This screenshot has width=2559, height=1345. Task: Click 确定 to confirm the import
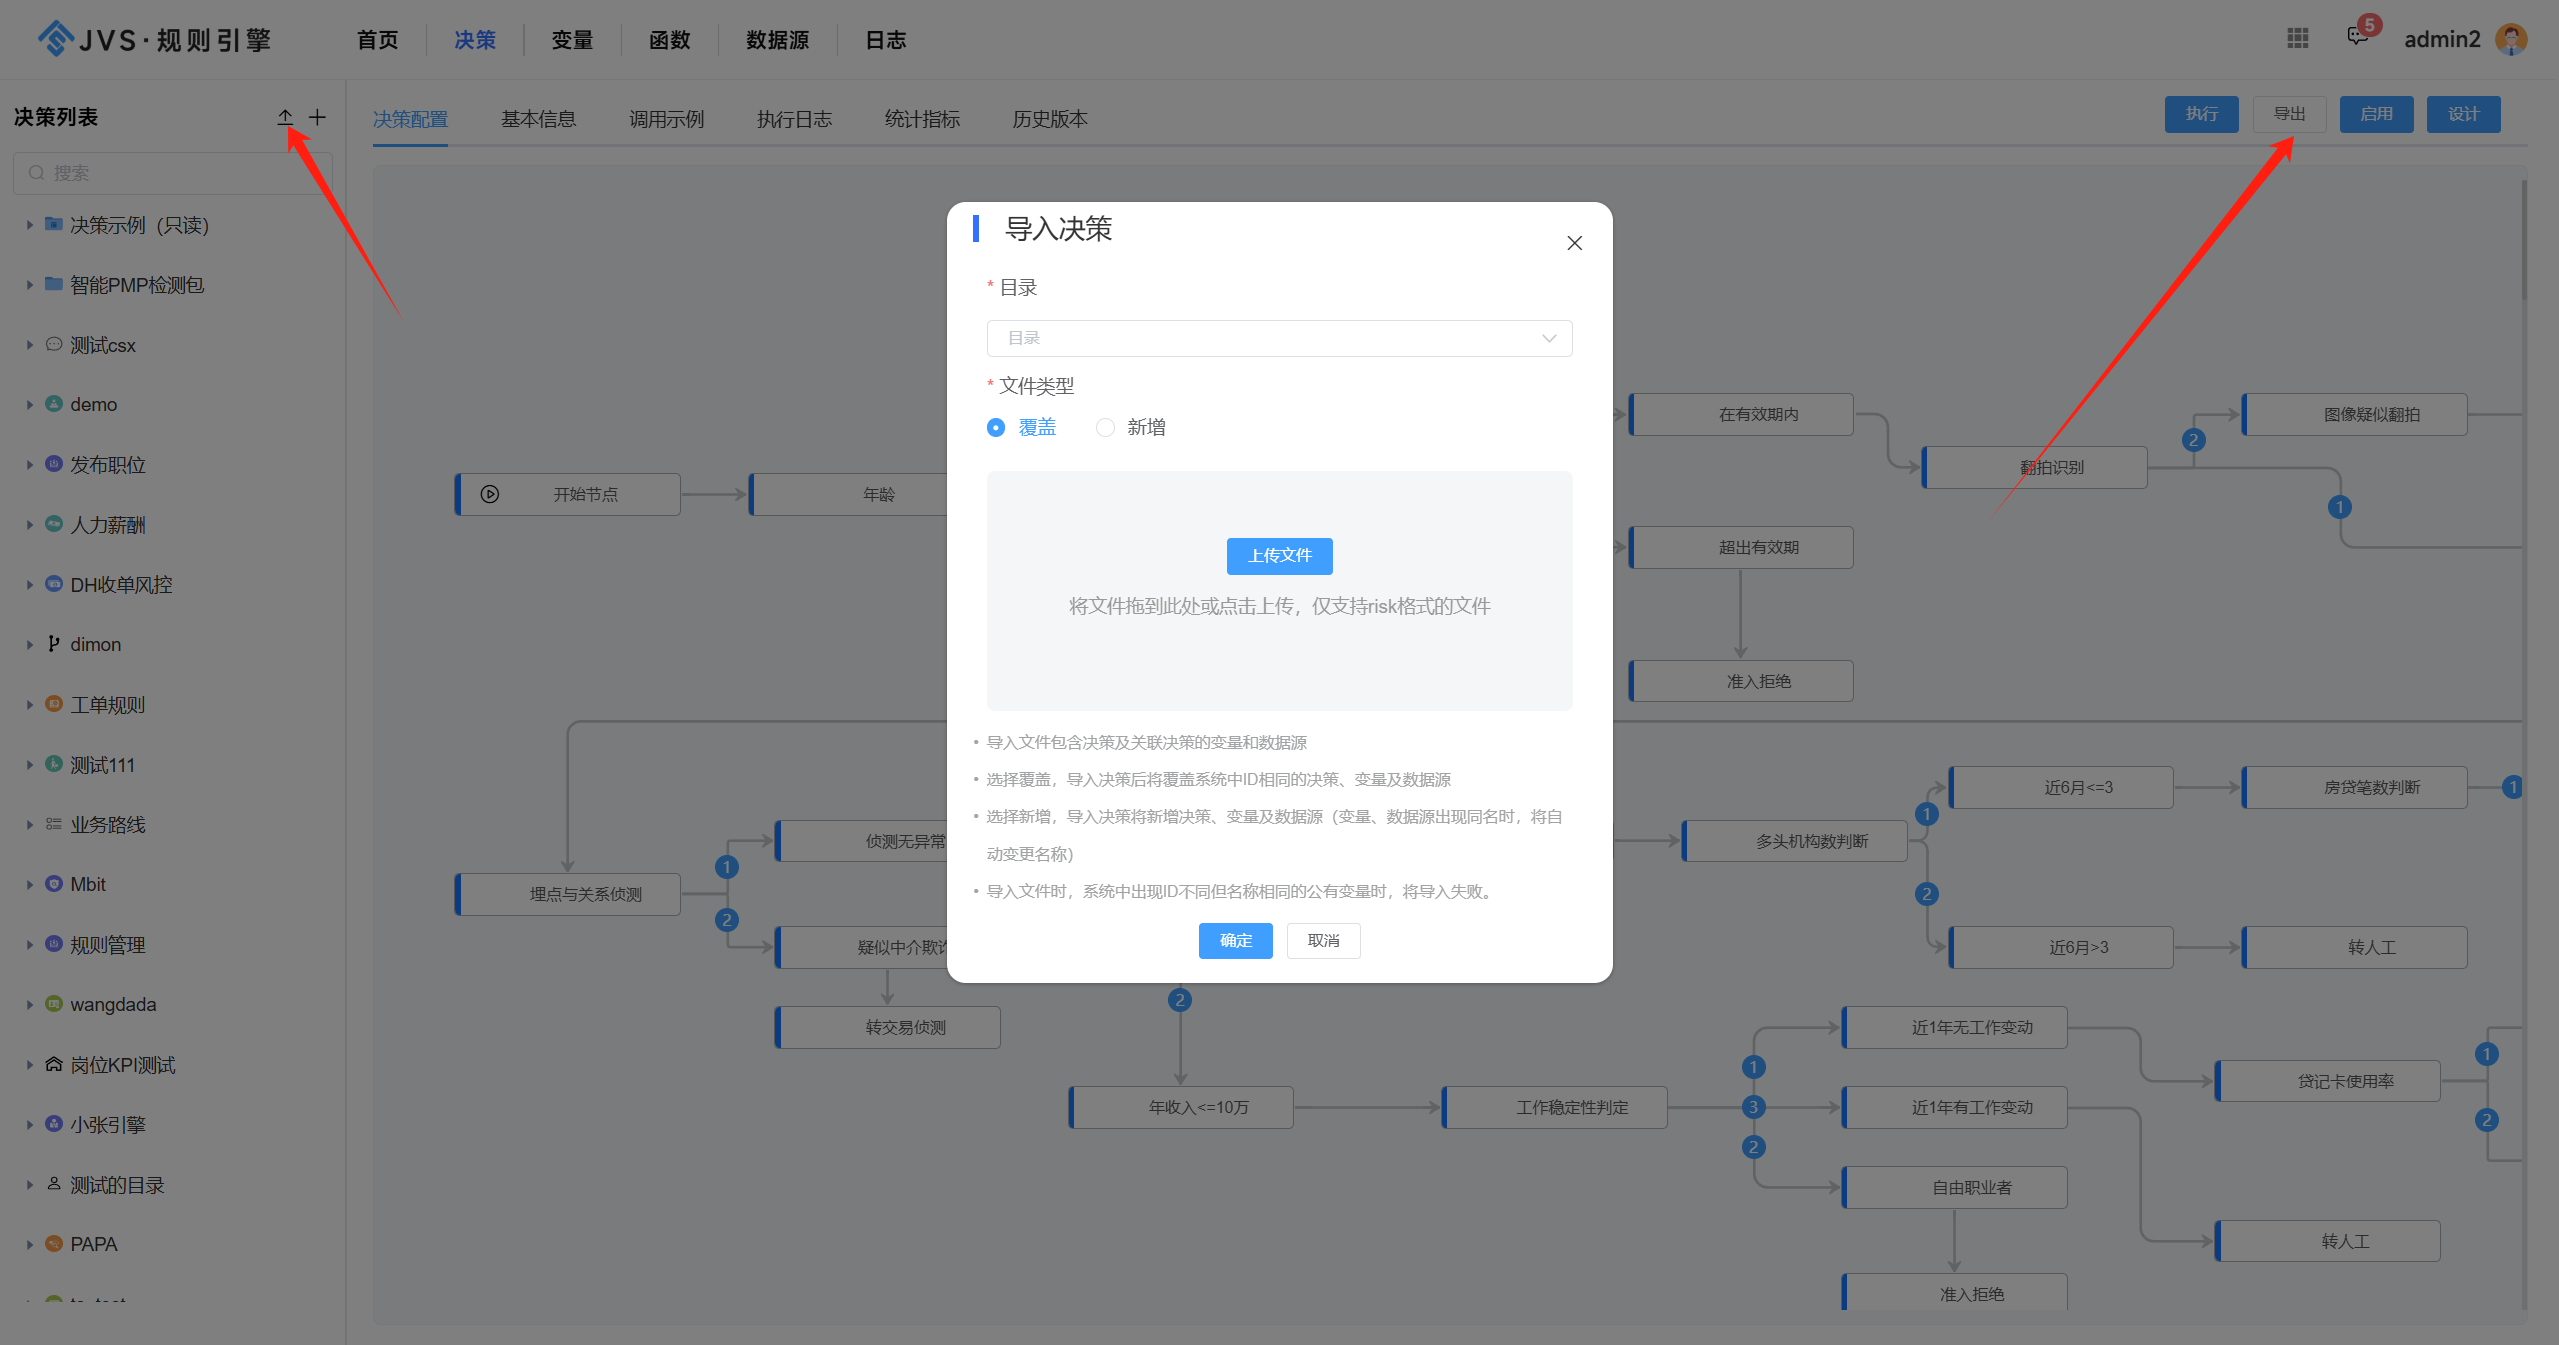coord(1235,940)
